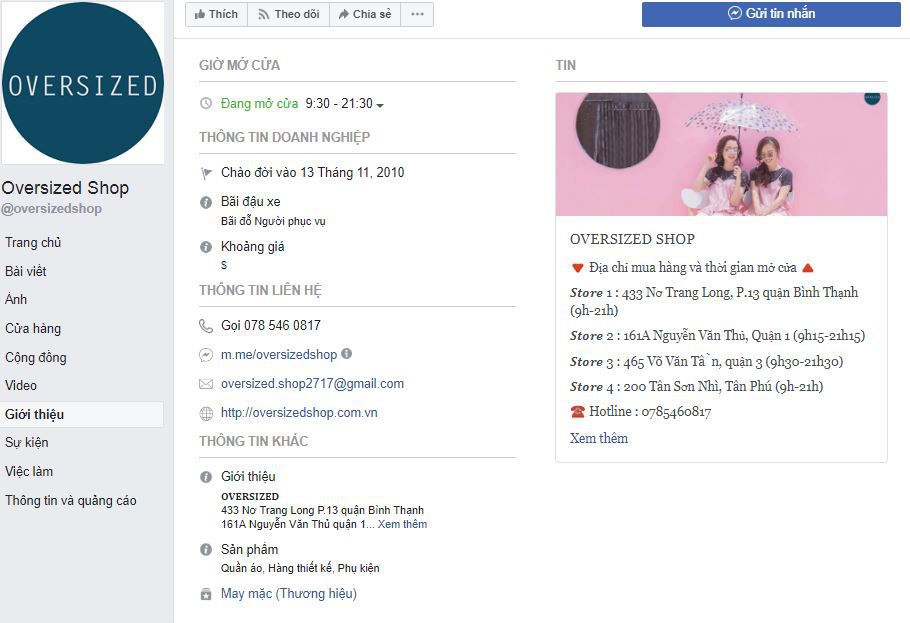Open the three-dots more options menu
The image size is (910, 623).
point(417,15)
